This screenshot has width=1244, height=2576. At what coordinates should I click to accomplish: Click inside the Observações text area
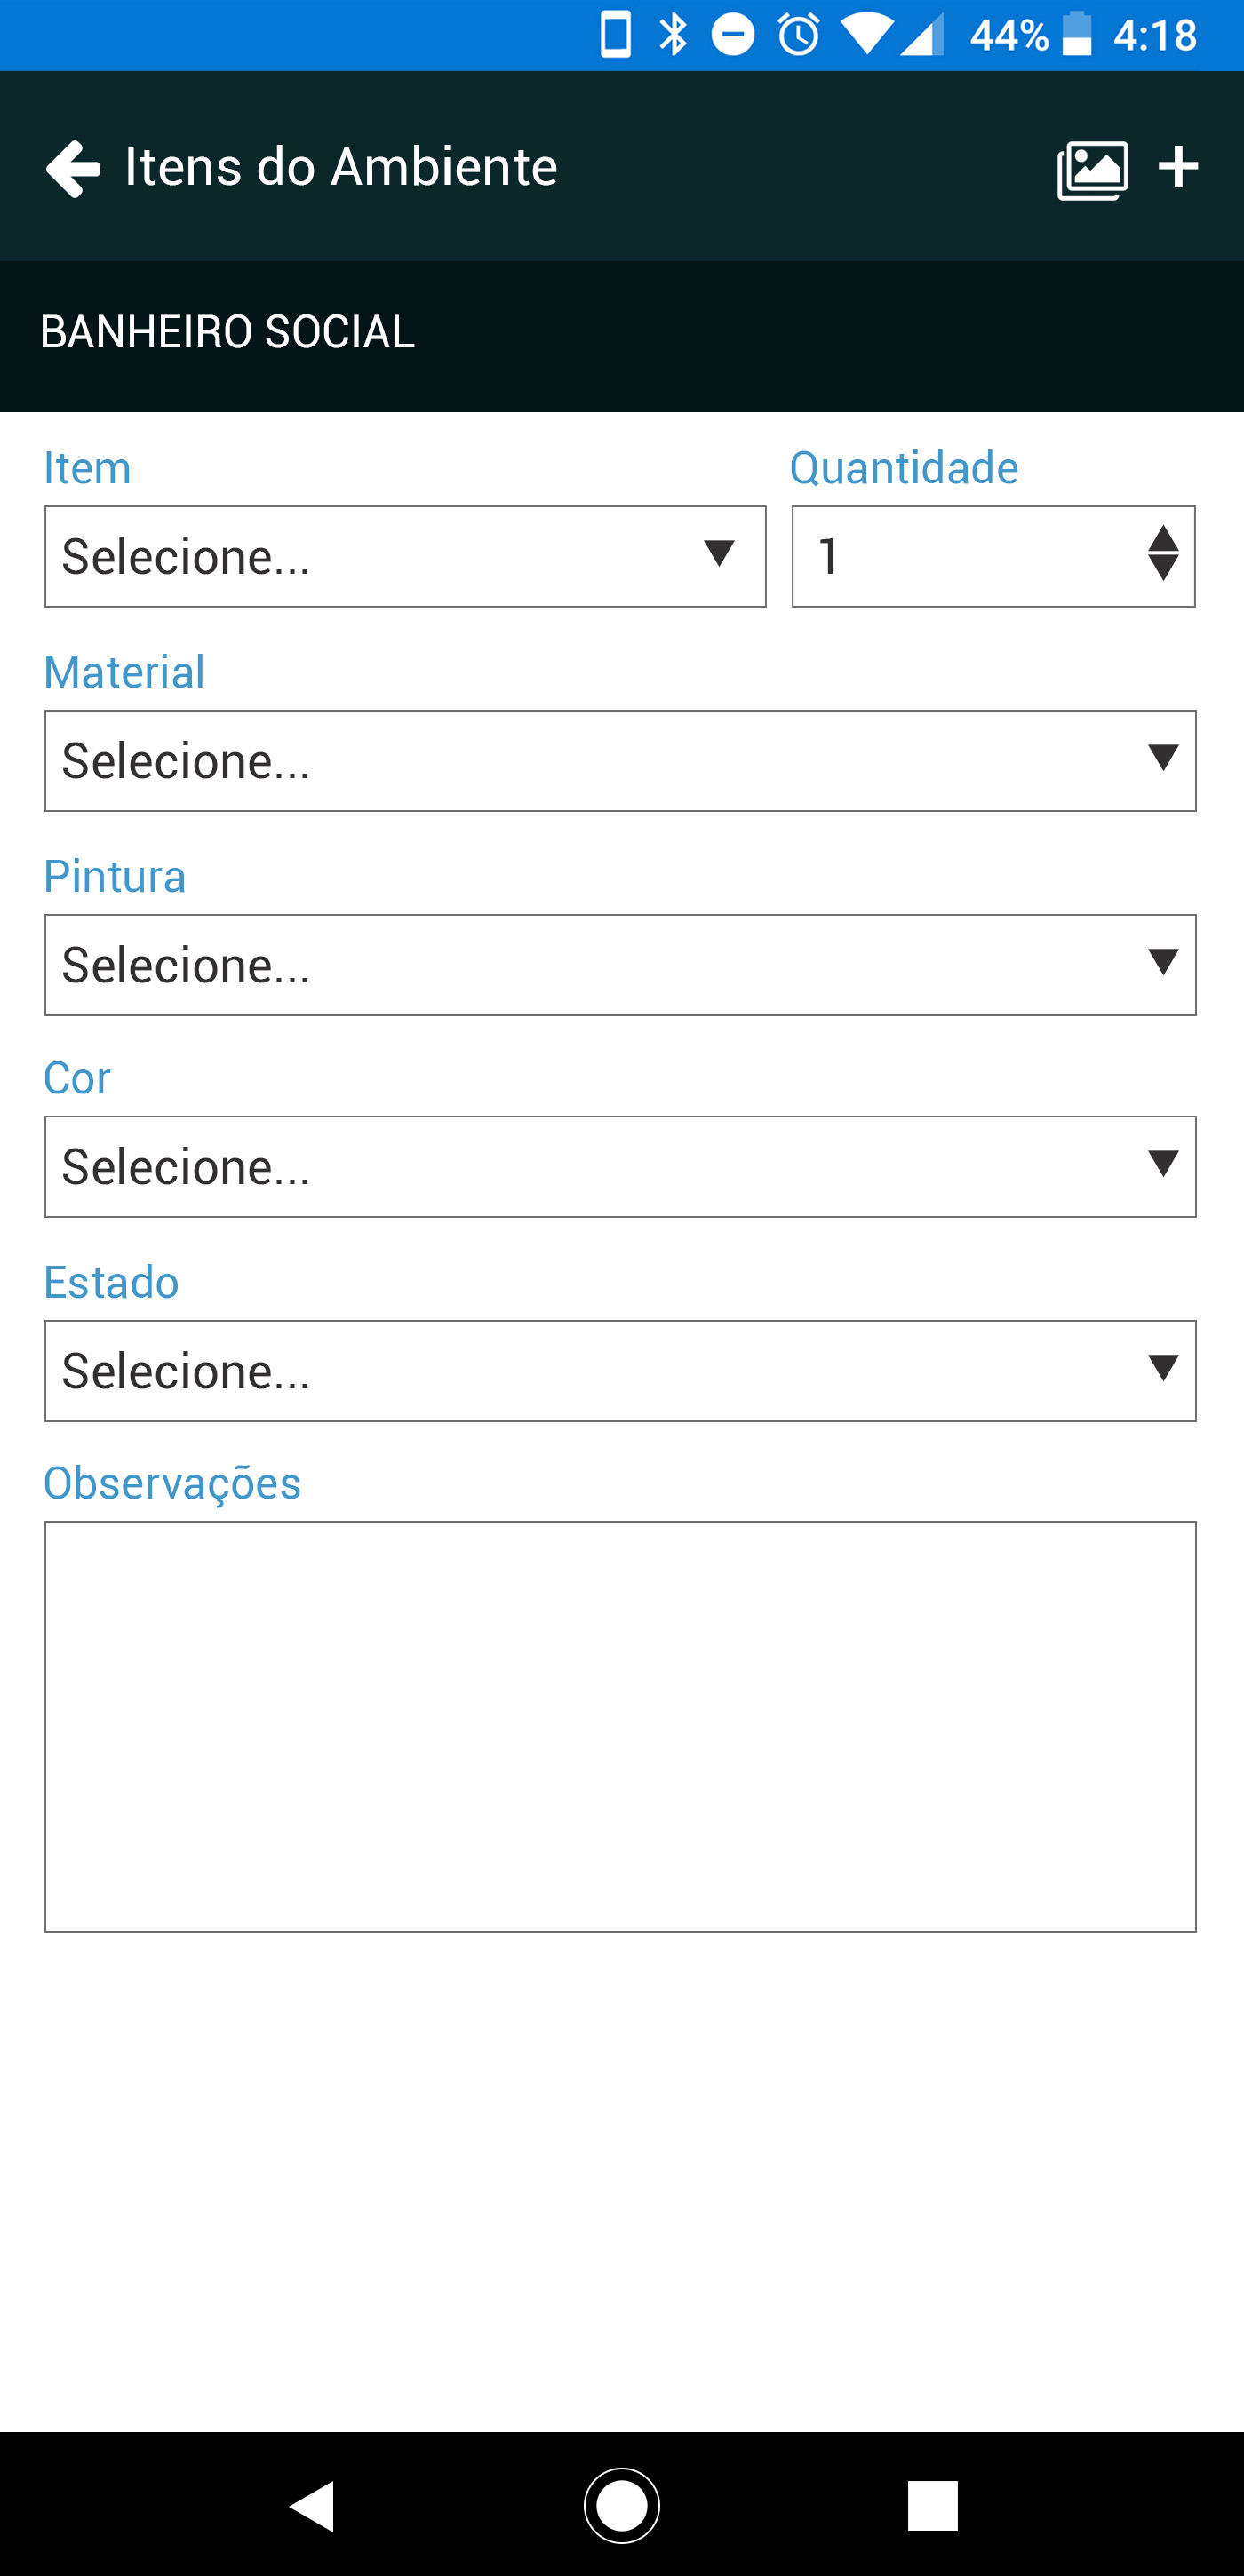620,1727
